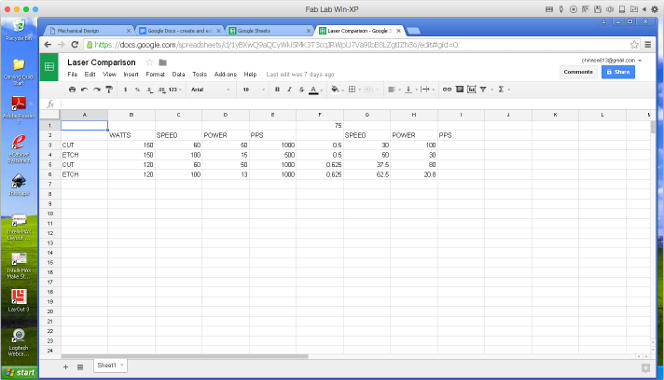Open the Help menu
This screenshot has width=664, height=380.
tap(250, 74)
